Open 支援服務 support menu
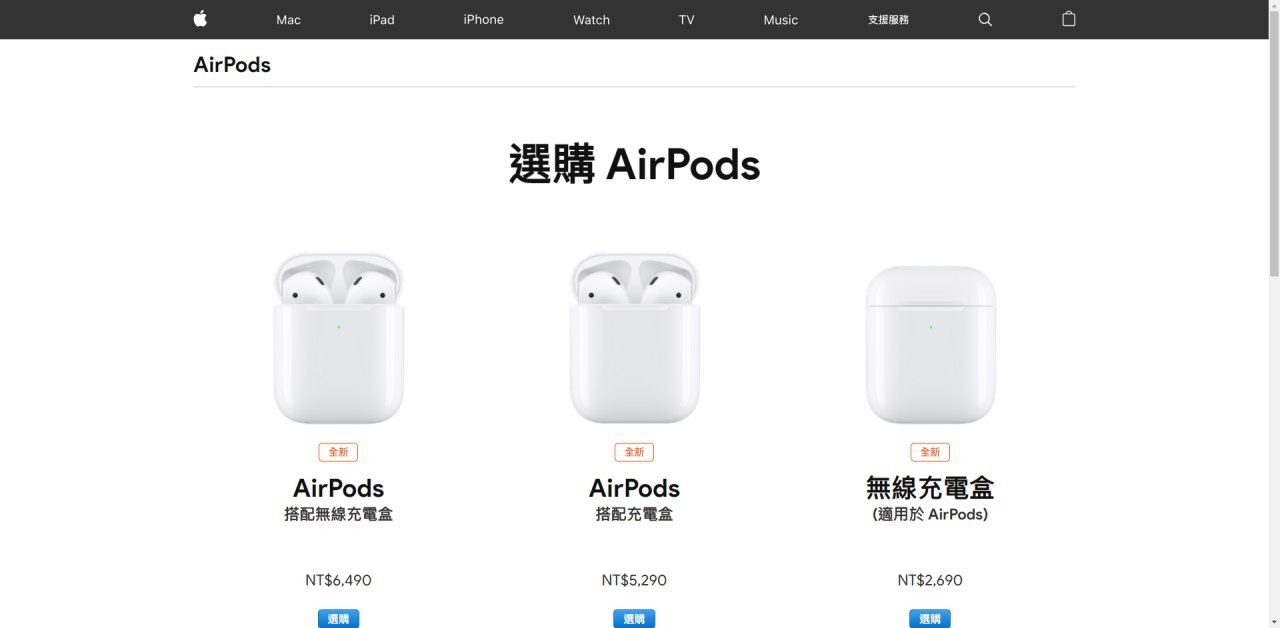Viewport: 1280px width, 628px height. click(888, 20)
